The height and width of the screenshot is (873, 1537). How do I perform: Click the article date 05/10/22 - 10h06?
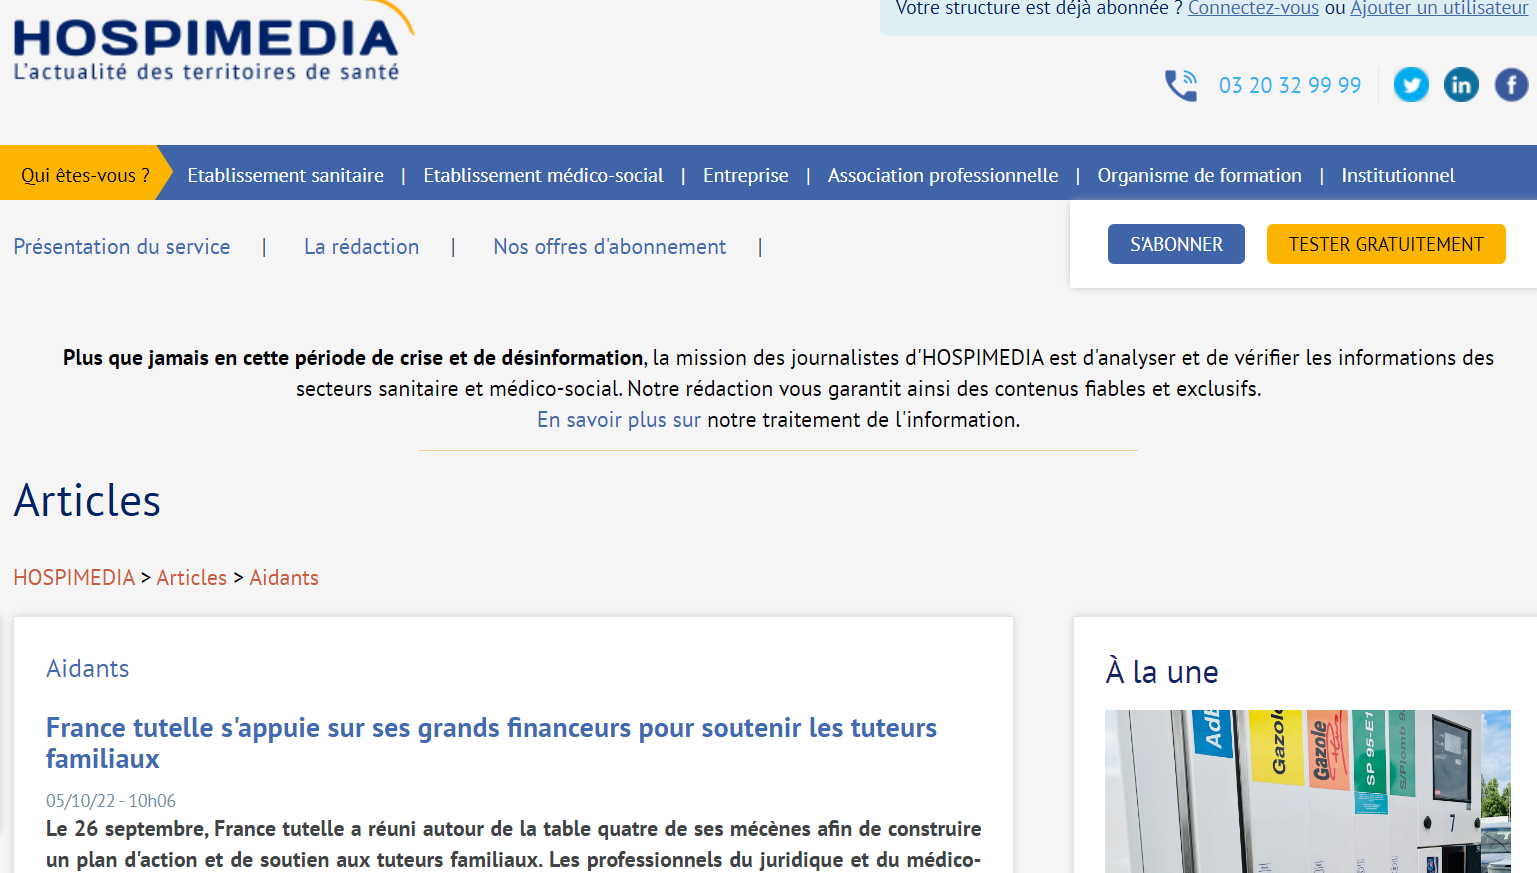(x=111, y=801)
